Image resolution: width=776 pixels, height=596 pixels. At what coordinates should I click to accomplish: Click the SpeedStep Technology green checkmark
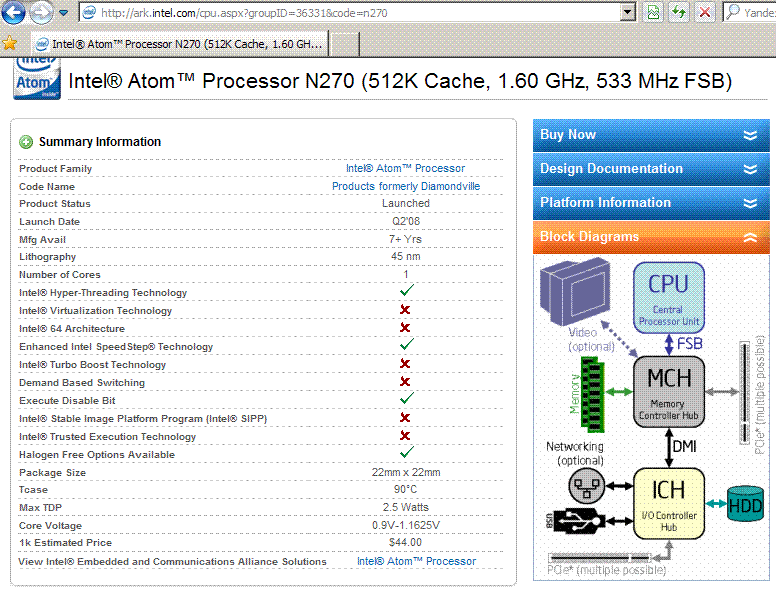[406, 345]
